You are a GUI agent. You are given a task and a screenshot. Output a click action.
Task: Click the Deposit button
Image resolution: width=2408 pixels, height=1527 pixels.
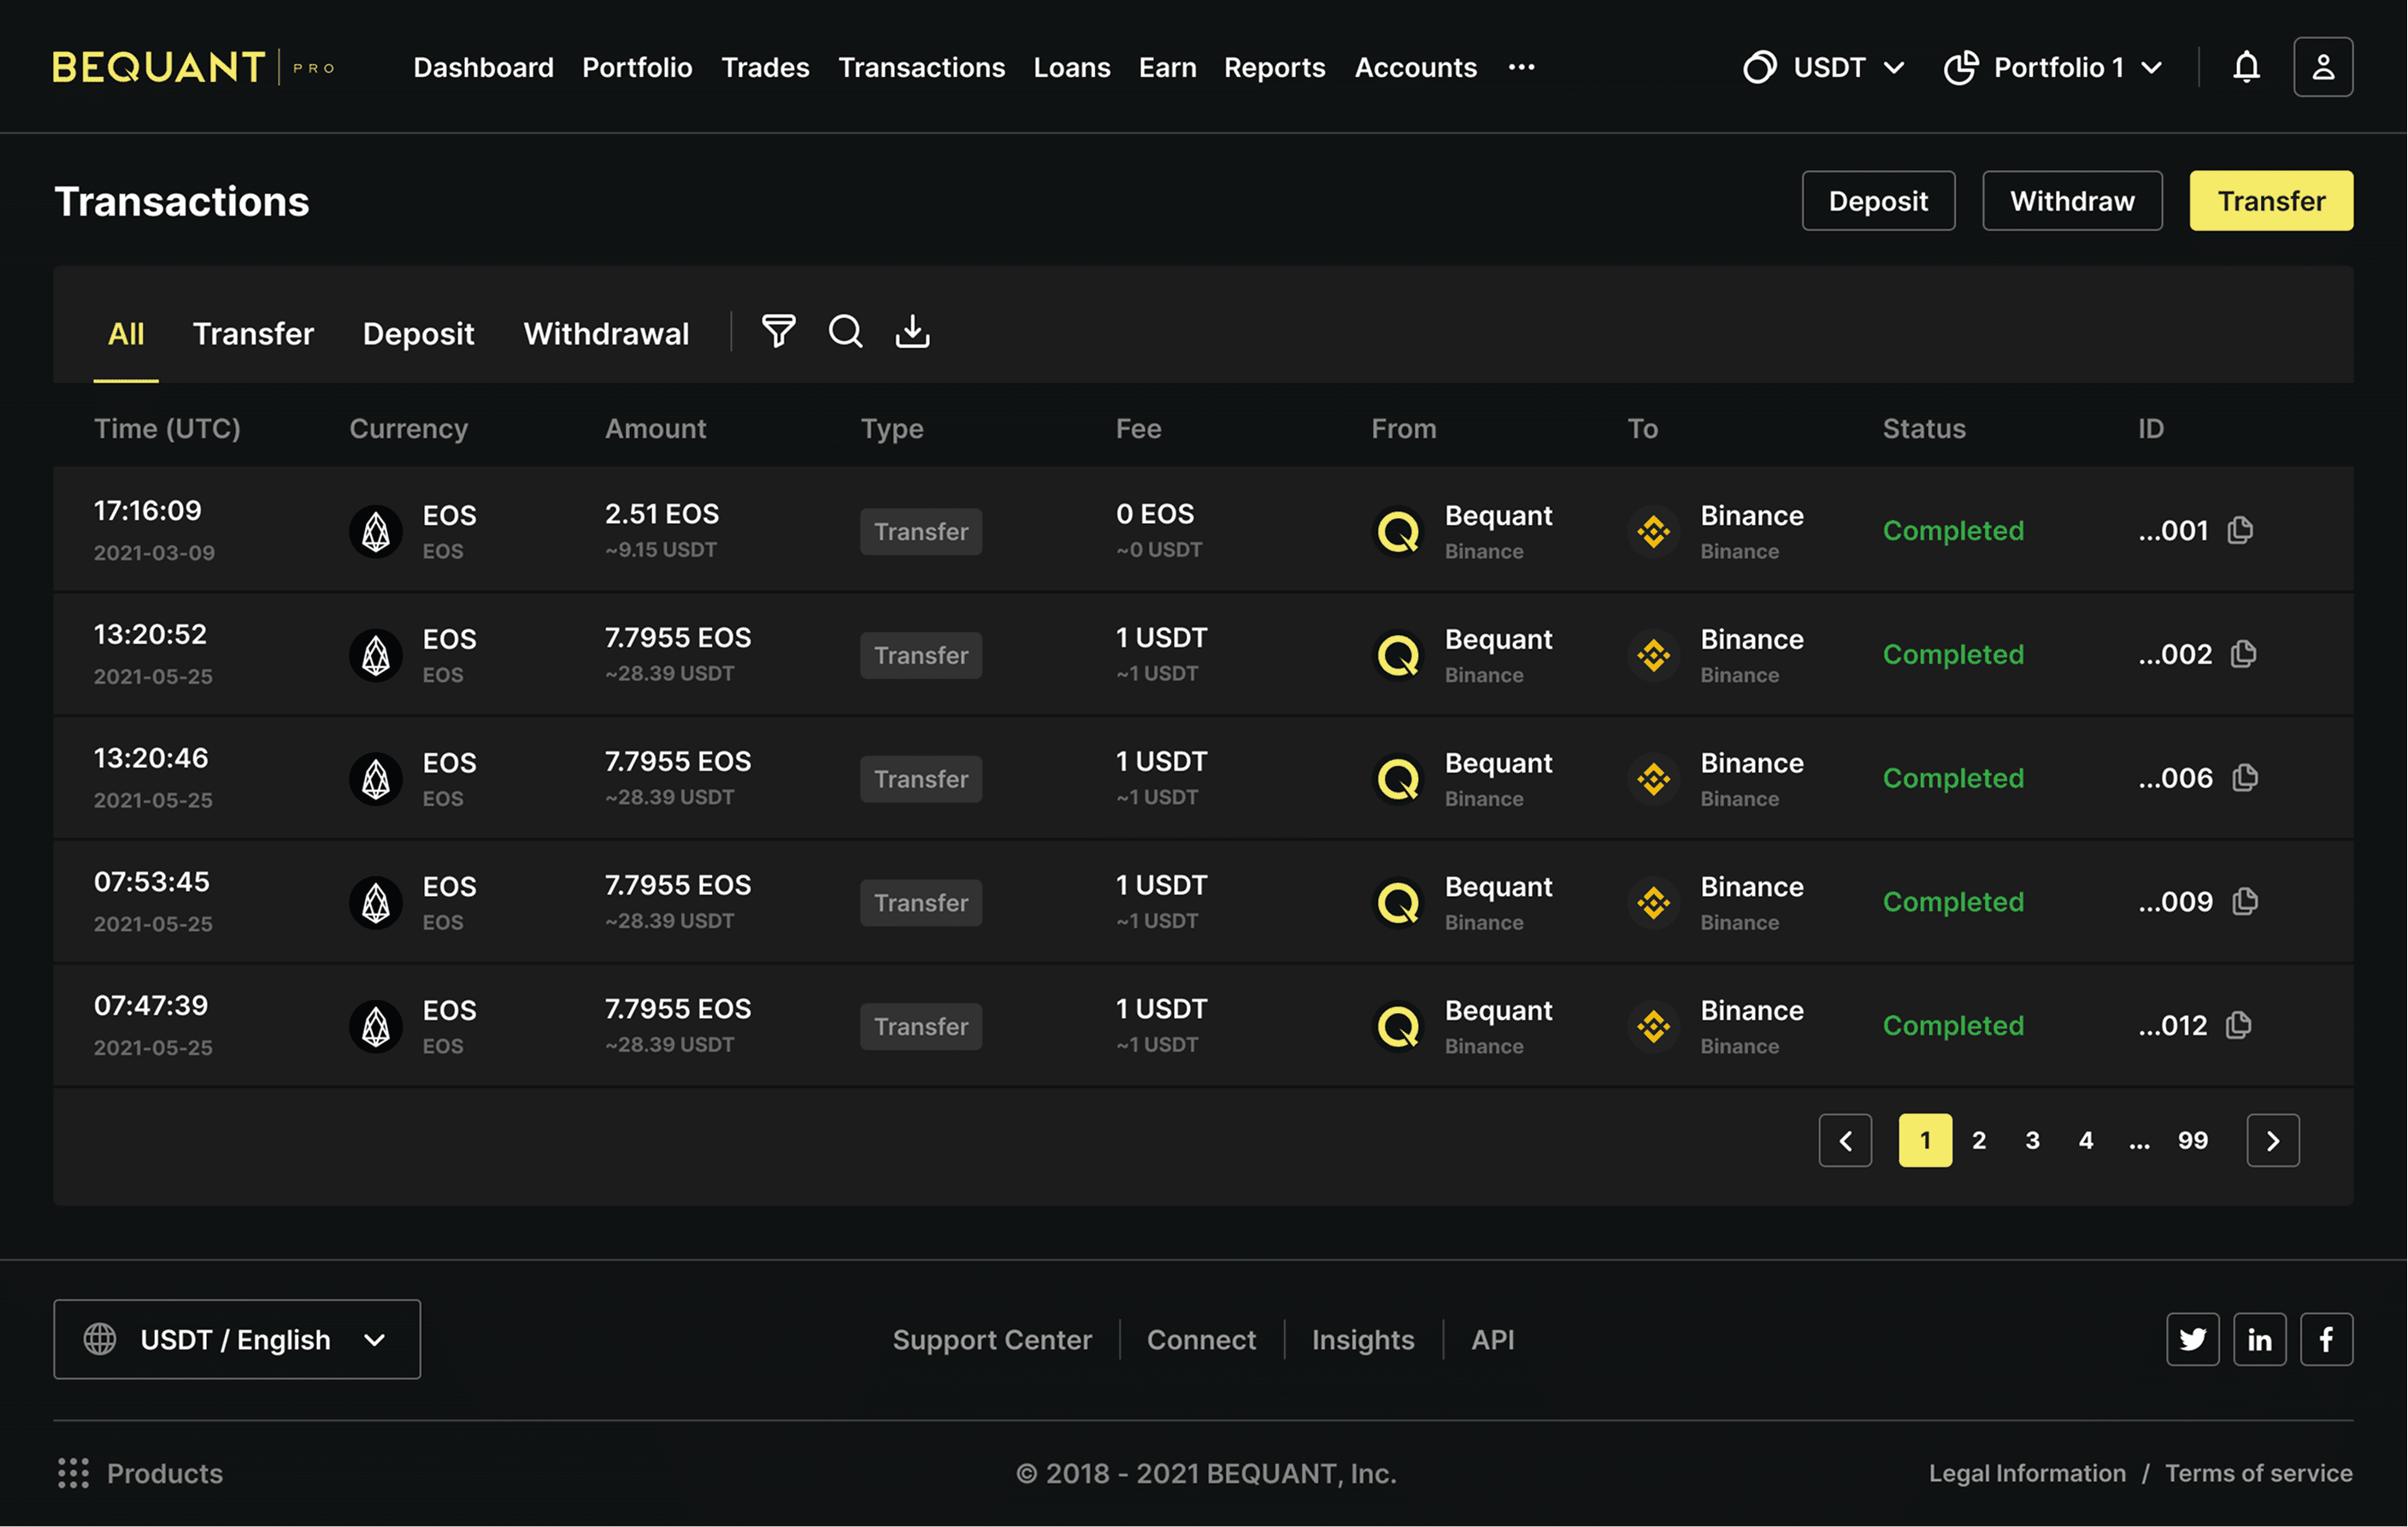[x=1877, y=201]
